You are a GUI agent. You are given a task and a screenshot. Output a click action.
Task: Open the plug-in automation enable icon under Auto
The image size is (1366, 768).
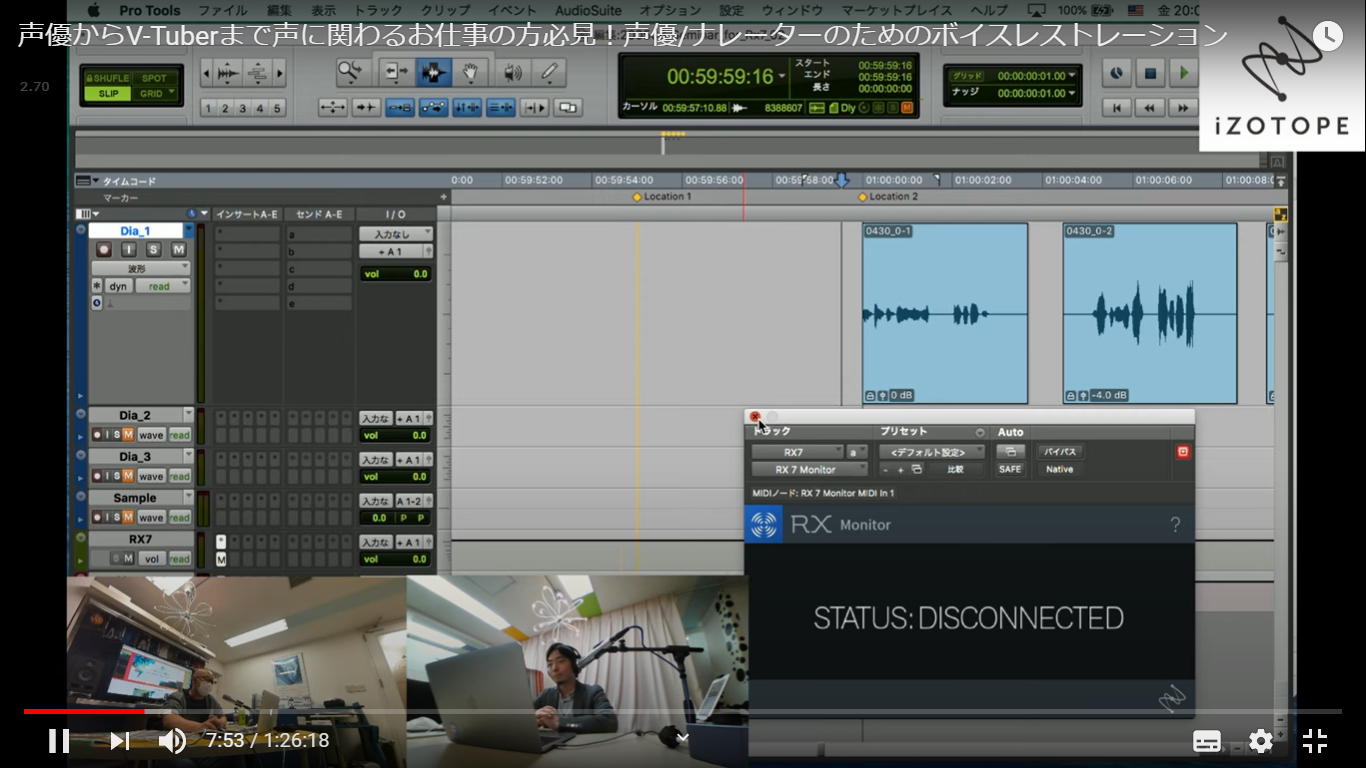[x=1010, y=452]
